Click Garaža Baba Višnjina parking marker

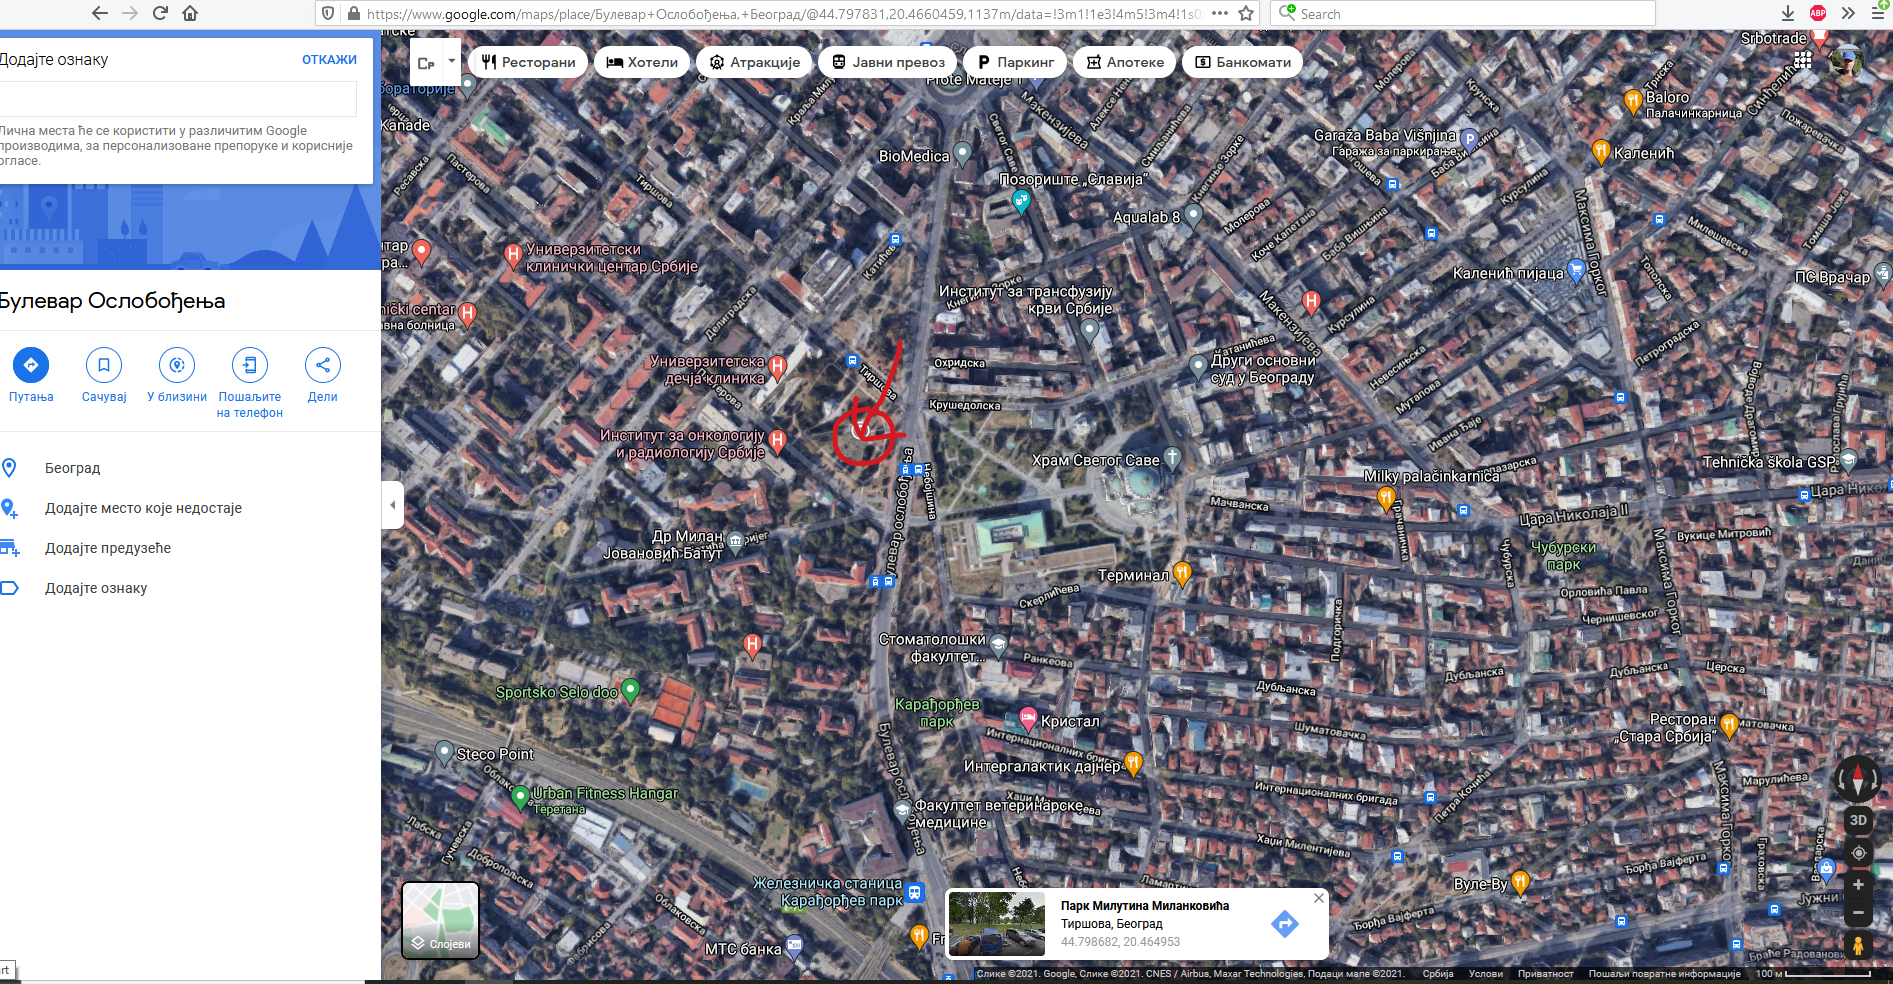coord(1469,140)
